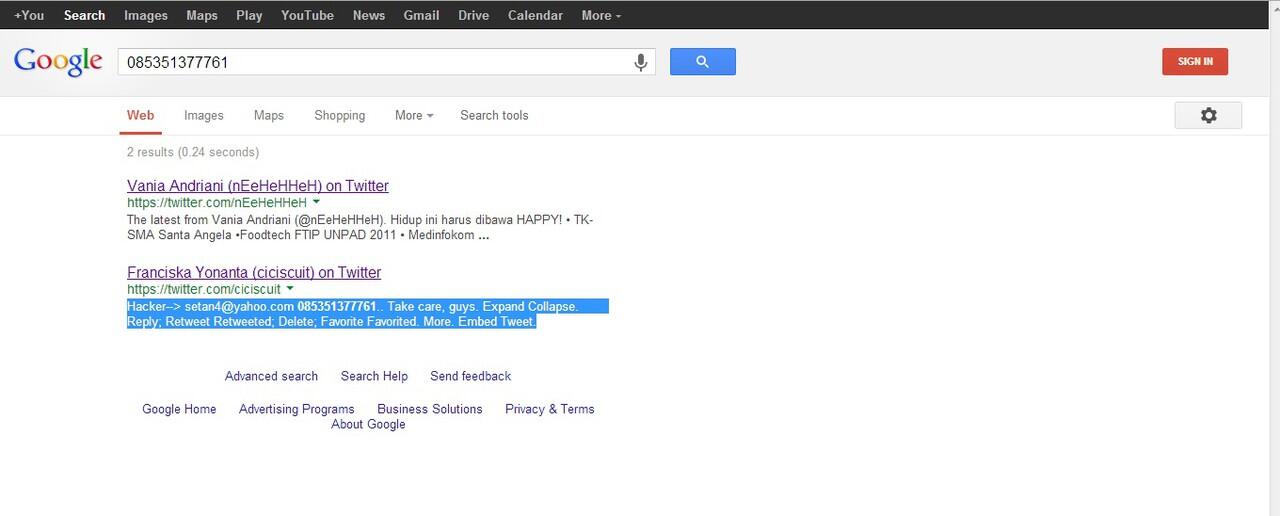Click the Google logo
The image size is (1280, 516).
[58, 62]
